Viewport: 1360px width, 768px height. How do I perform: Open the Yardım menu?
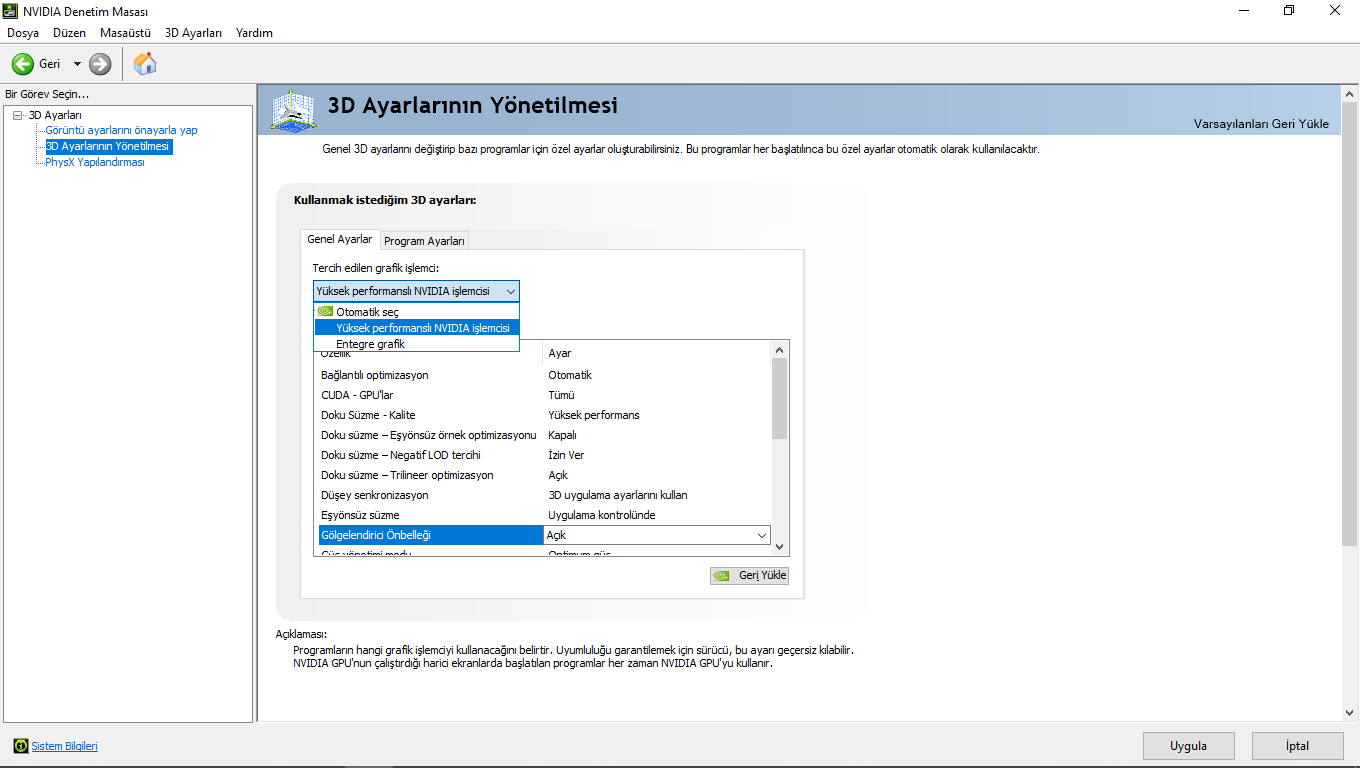(254, 33)
